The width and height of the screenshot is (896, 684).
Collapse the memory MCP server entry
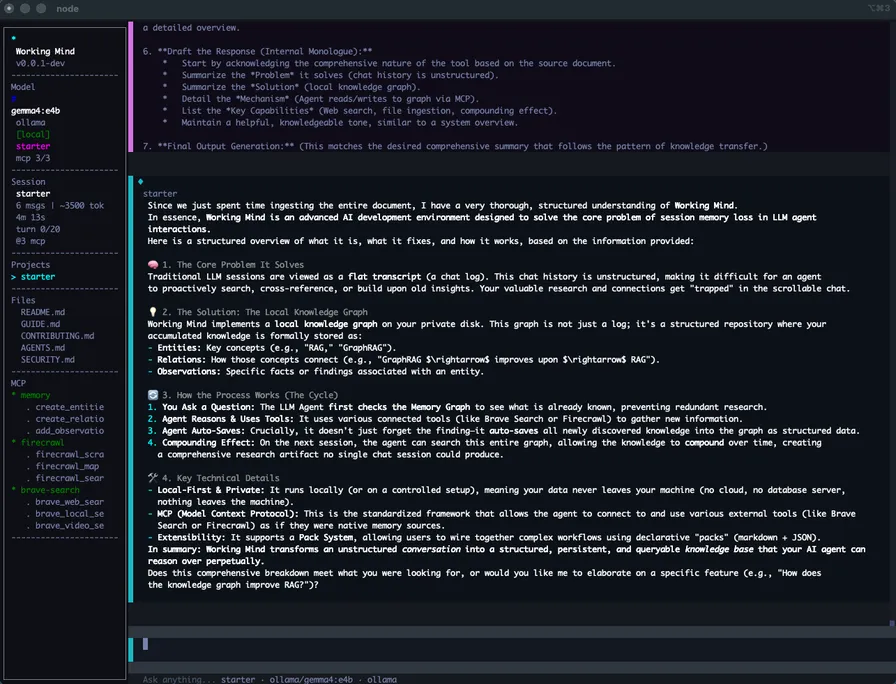tap(31, 395)
